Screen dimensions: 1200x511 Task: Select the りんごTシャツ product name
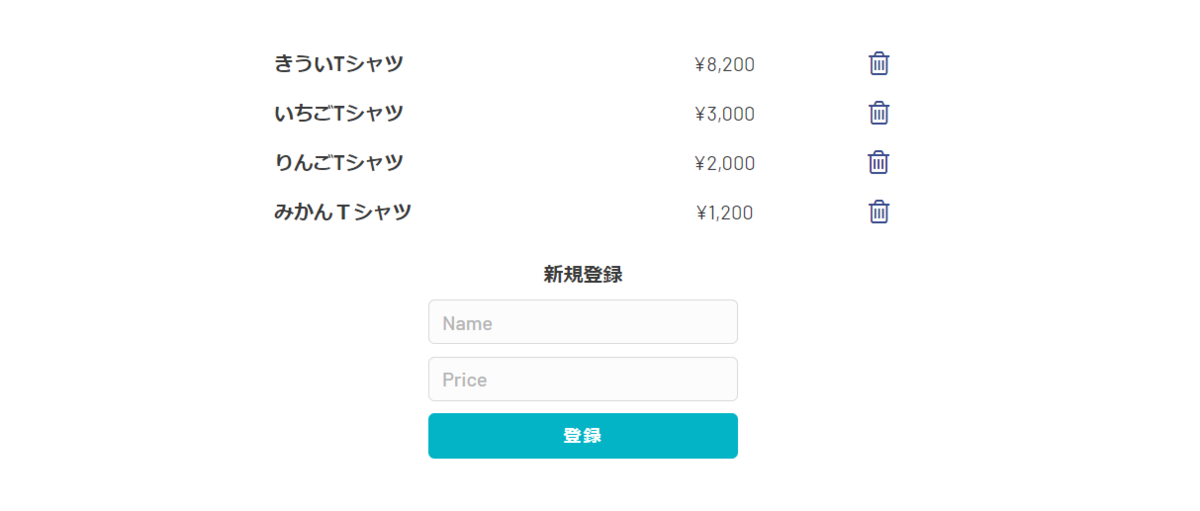click(338, 162)
